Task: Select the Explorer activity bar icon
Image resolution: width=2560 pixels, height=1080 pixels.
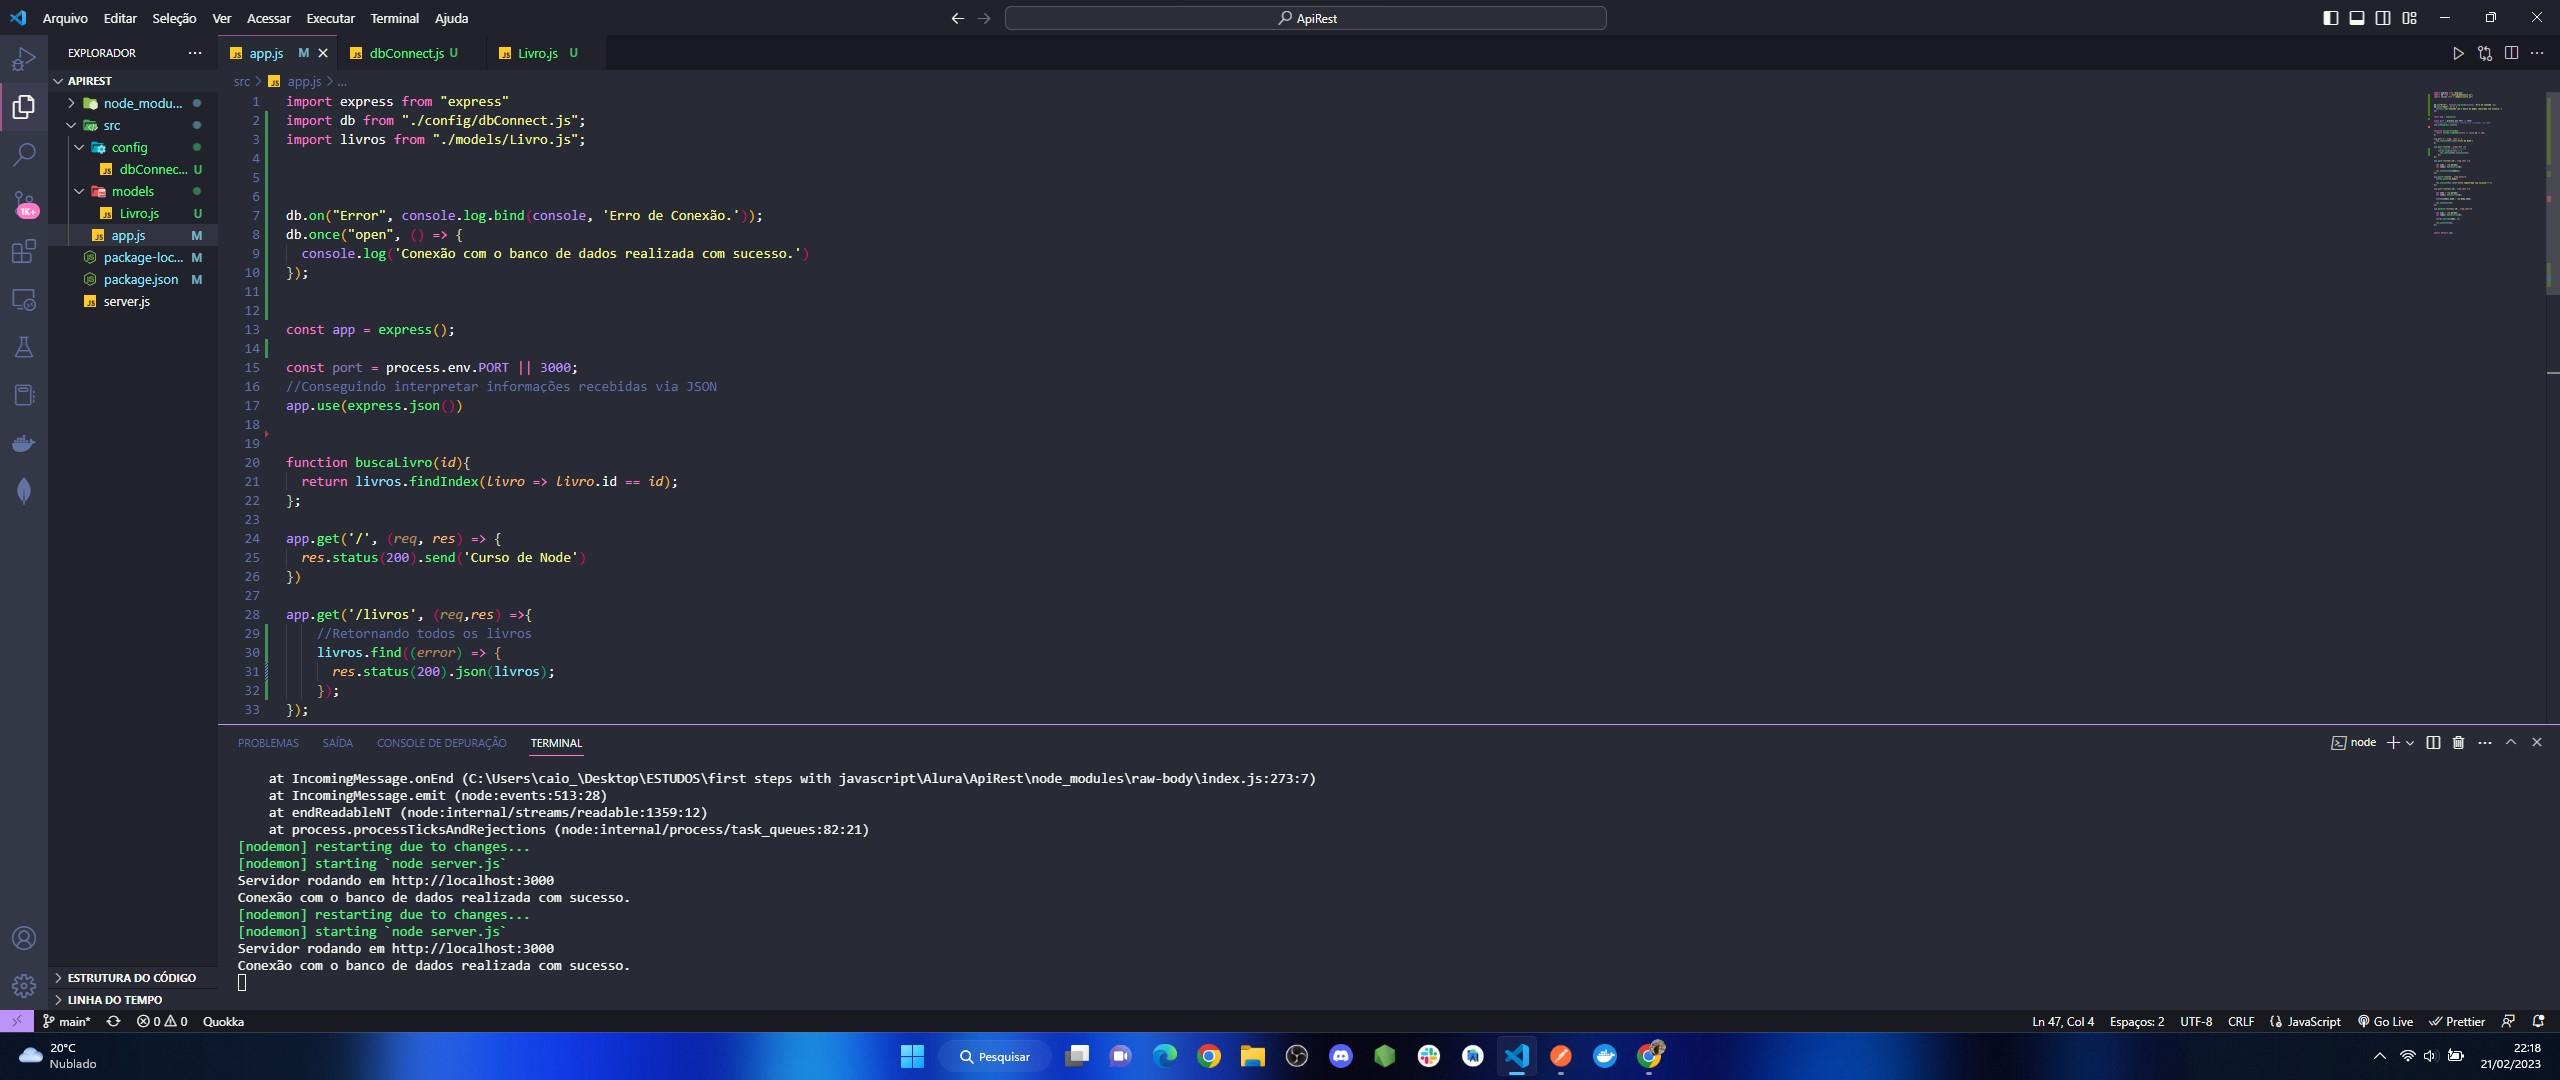Action: pos(24,106)
